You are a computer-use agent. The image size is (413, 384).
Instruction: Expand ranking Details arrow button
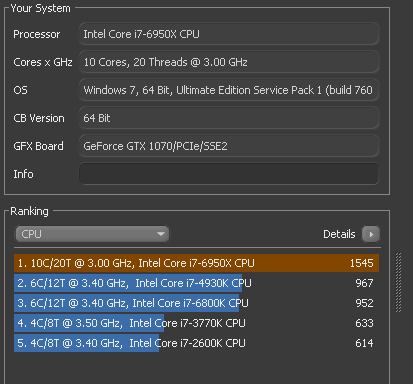[371, 234]
